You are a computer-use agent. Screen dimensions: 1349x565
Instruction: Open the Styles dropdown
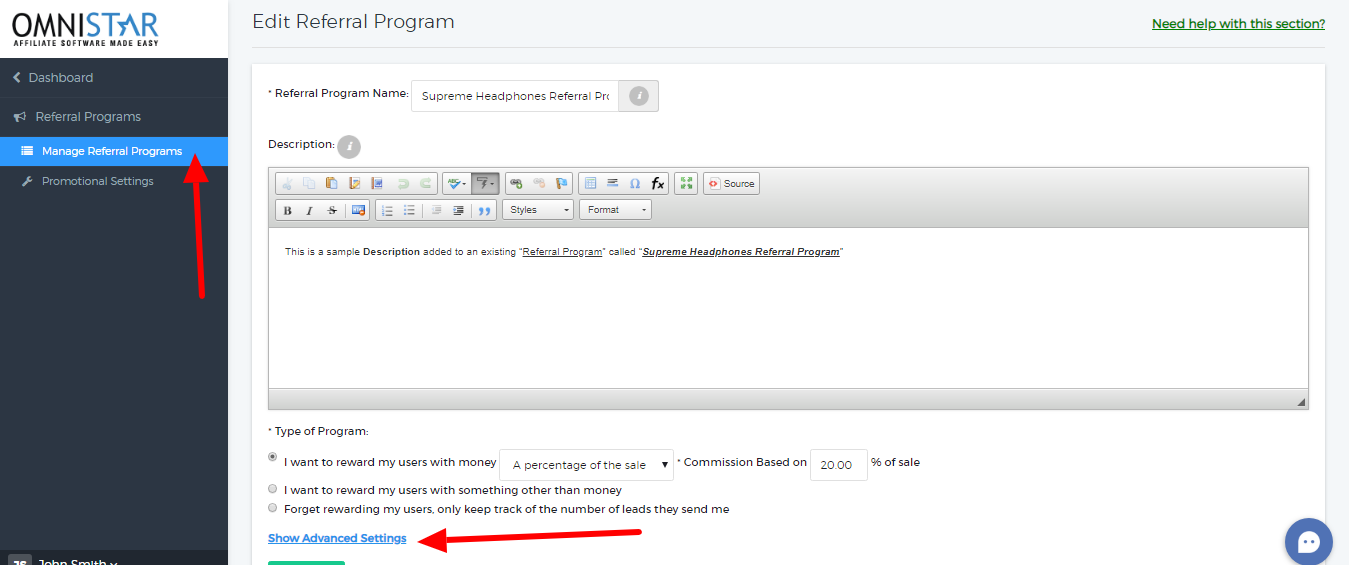[538, 210]
